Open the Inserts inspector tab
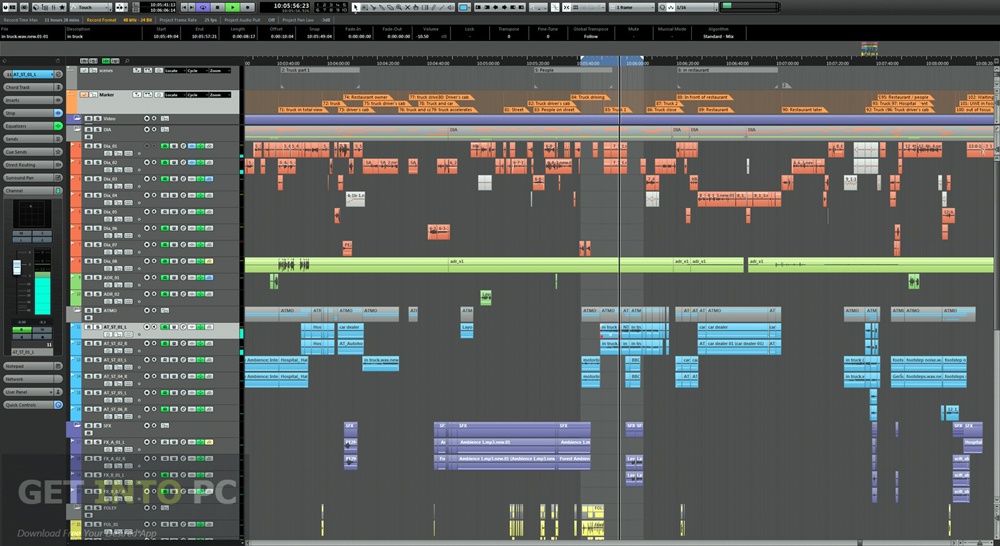This screenshot has width=1000, height=546. 32,100
